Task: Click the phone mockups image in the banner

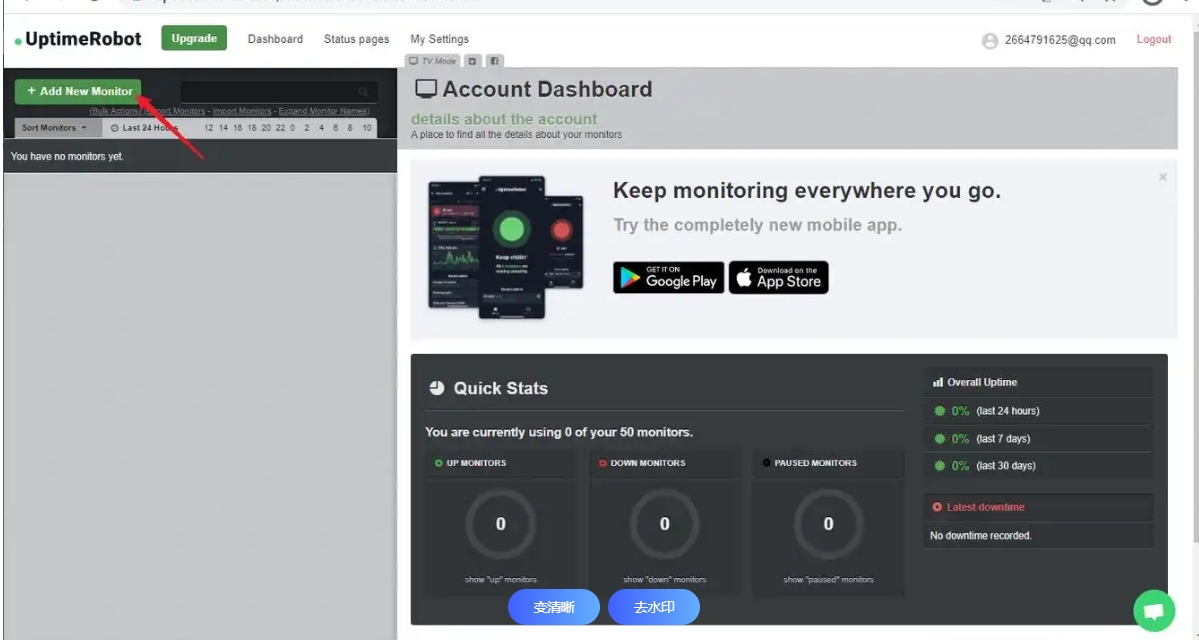Action: (506, 247)
